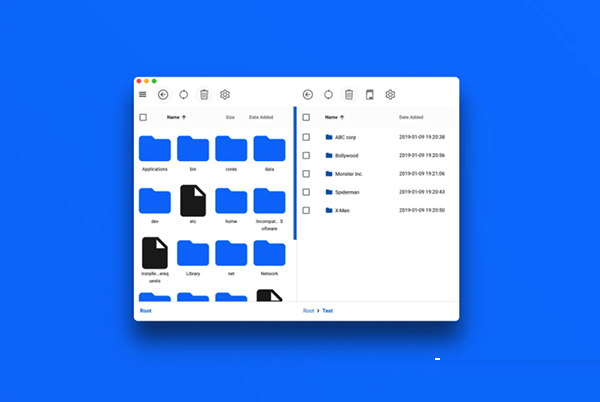Sort right pane by Date Added
This screenshot has width=600, height=402.
(x=411, y=117)
